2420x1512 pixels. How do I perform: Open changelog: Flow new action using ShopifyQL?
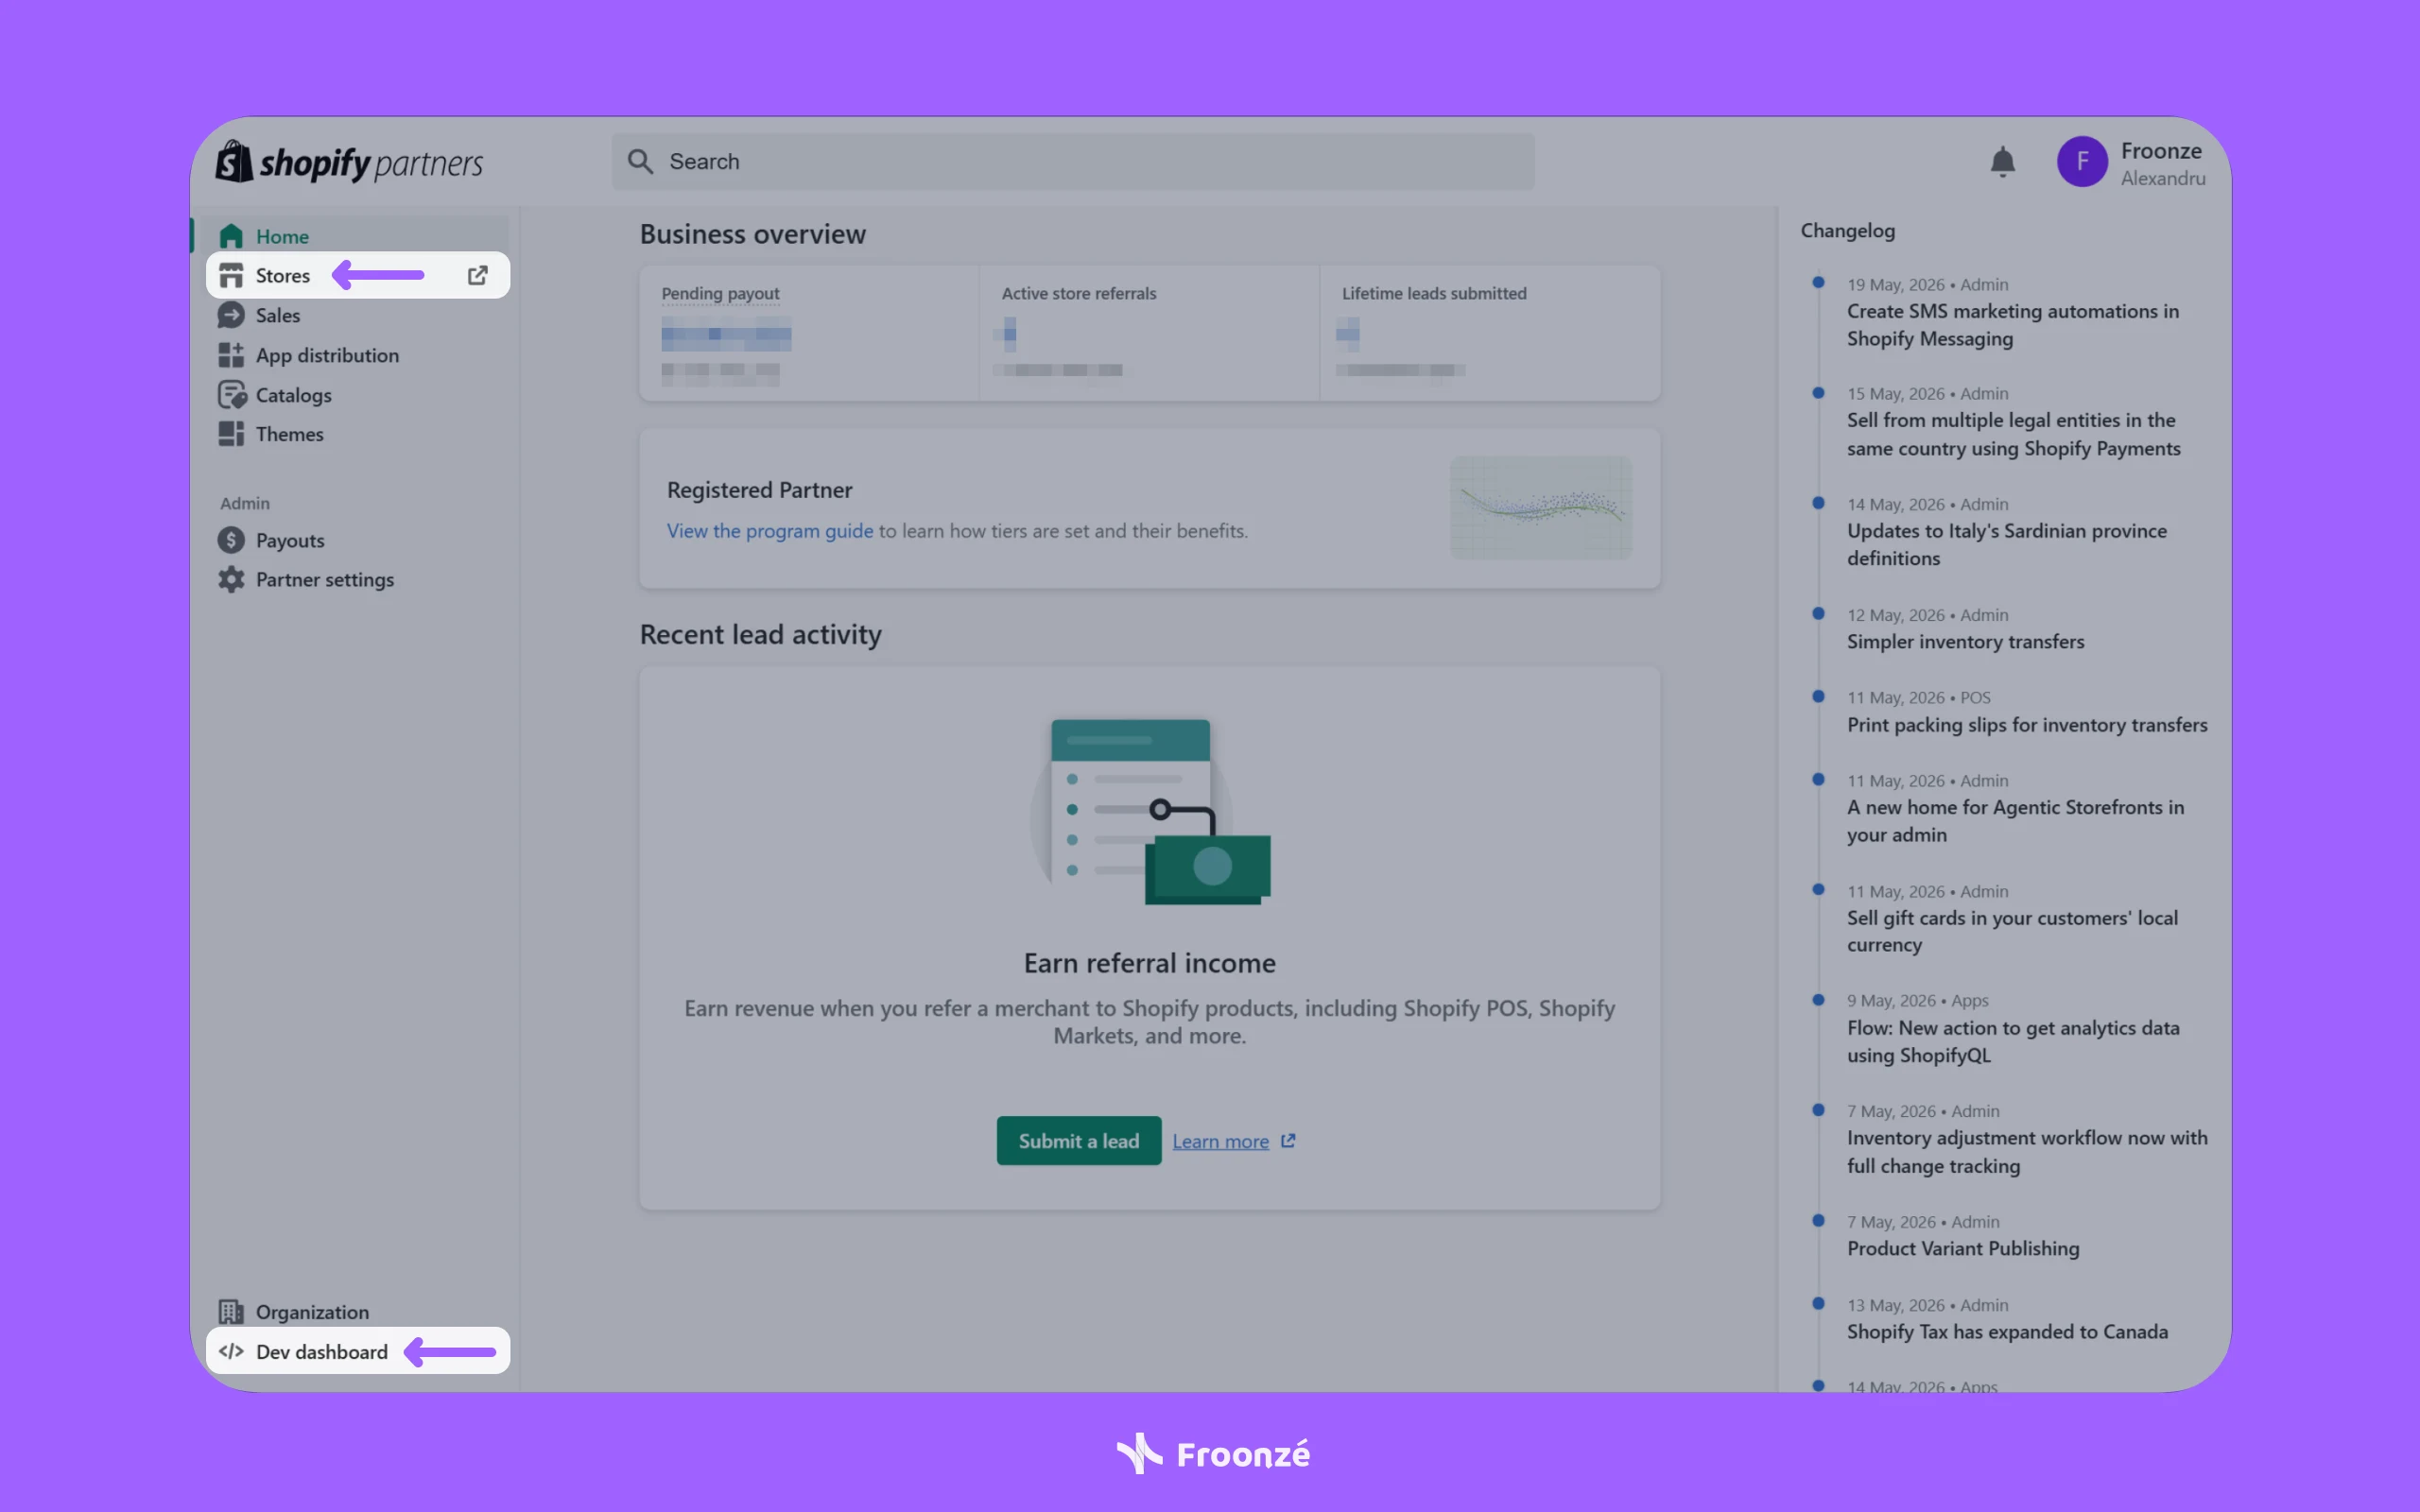2013,1041
